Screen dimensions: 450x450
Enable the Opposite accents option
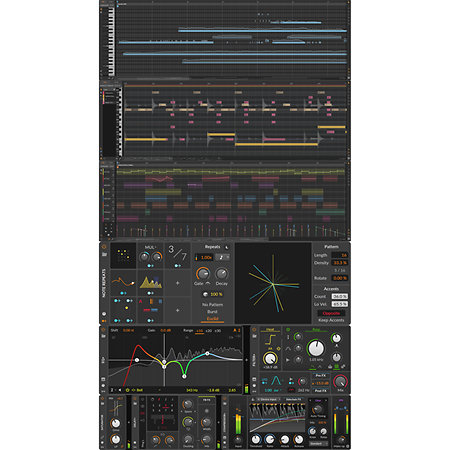[x=331, y=313]
